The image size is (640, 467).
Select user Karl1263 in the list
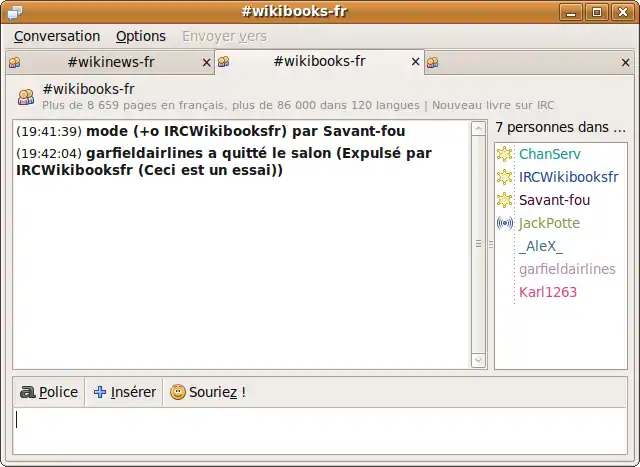point(548,292)
